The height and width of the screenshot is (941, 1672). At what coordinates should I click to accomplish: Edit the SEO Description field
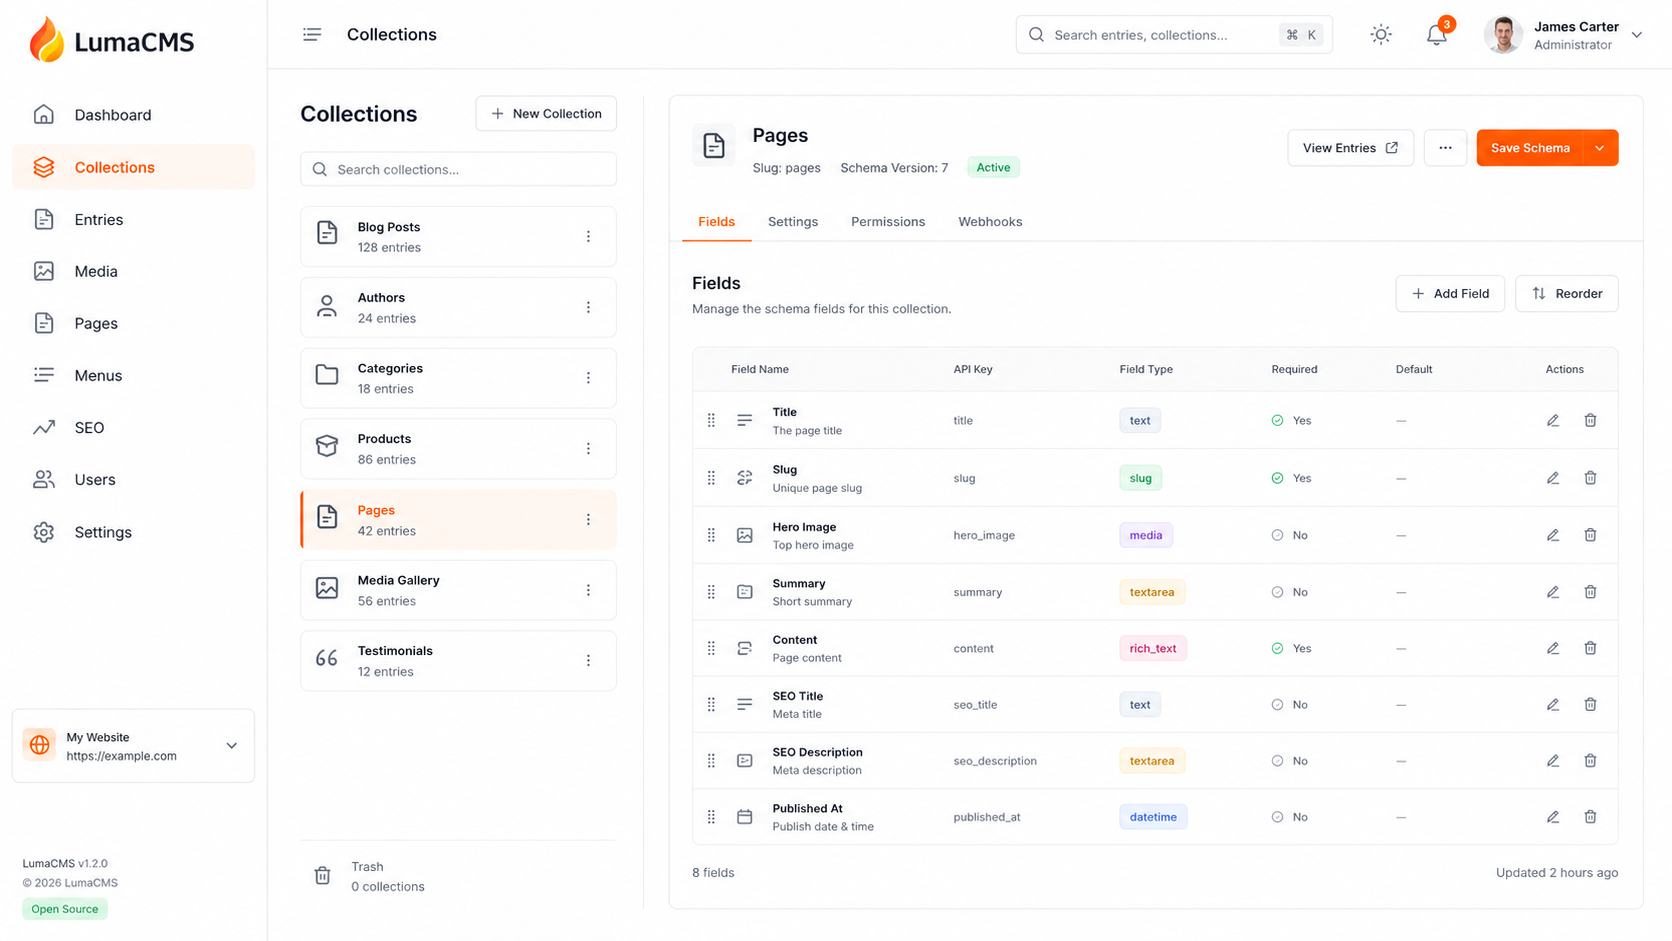click(1553, 761)
